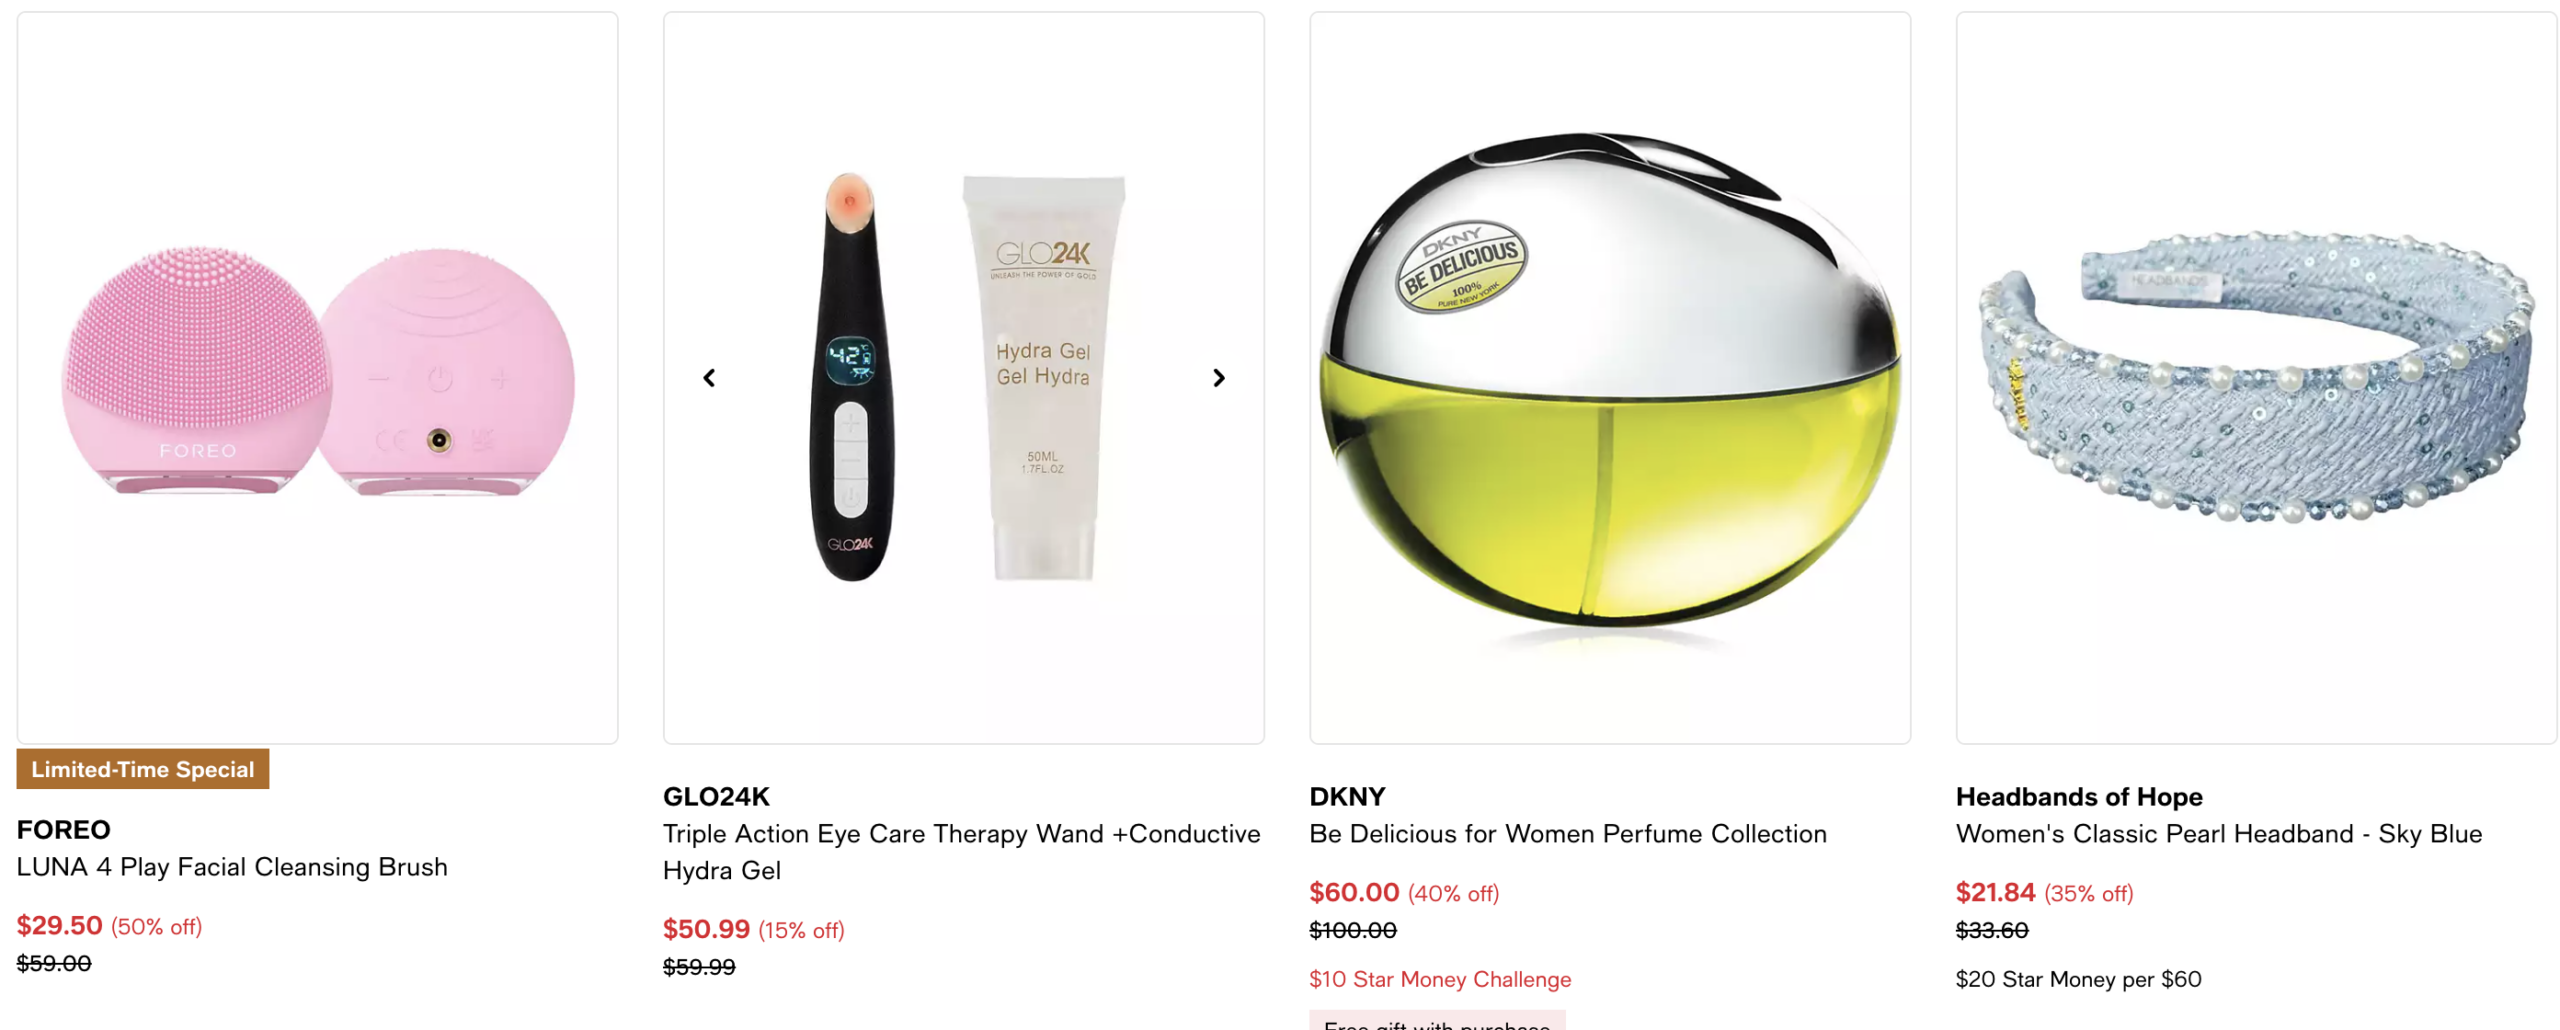Viewport: 2560px width, 1030px height.
Task: Open the DKNY brand link
Action: point(1347,796)
